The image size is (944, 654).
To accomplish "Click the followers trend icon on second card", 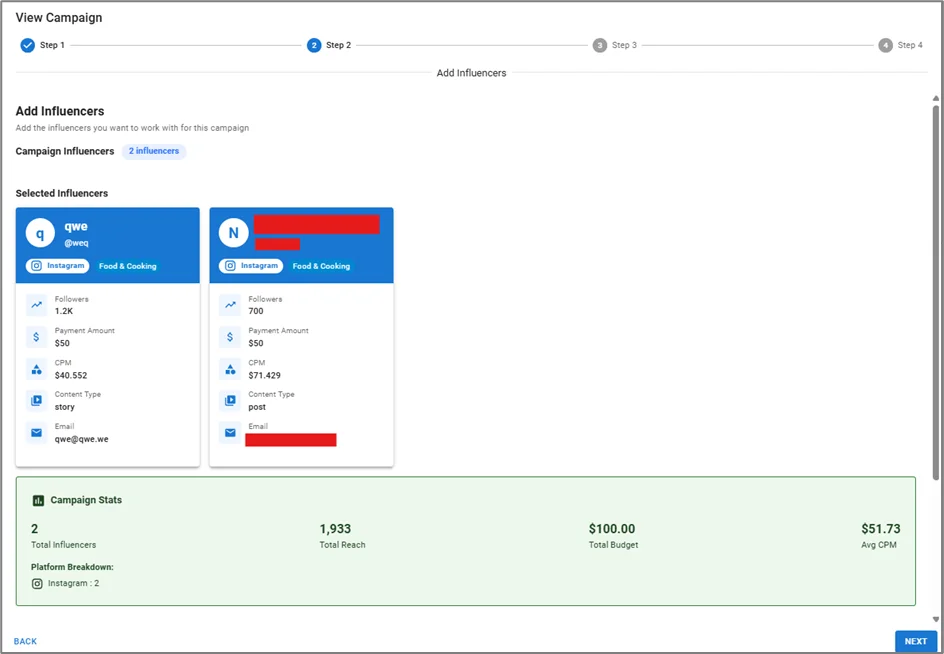I will pos(230,305).
